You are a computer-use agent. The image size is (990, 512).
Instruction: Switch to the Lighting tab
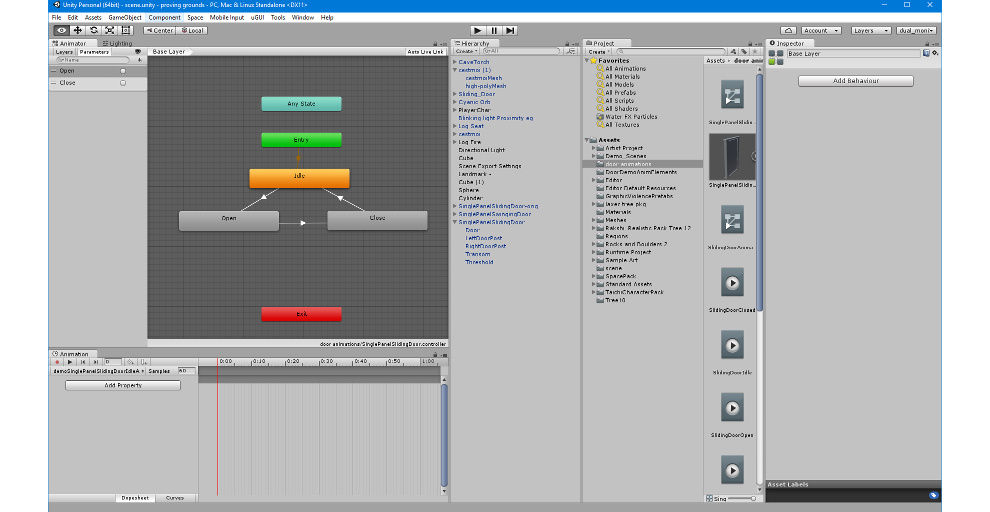(x=117, y=44)
